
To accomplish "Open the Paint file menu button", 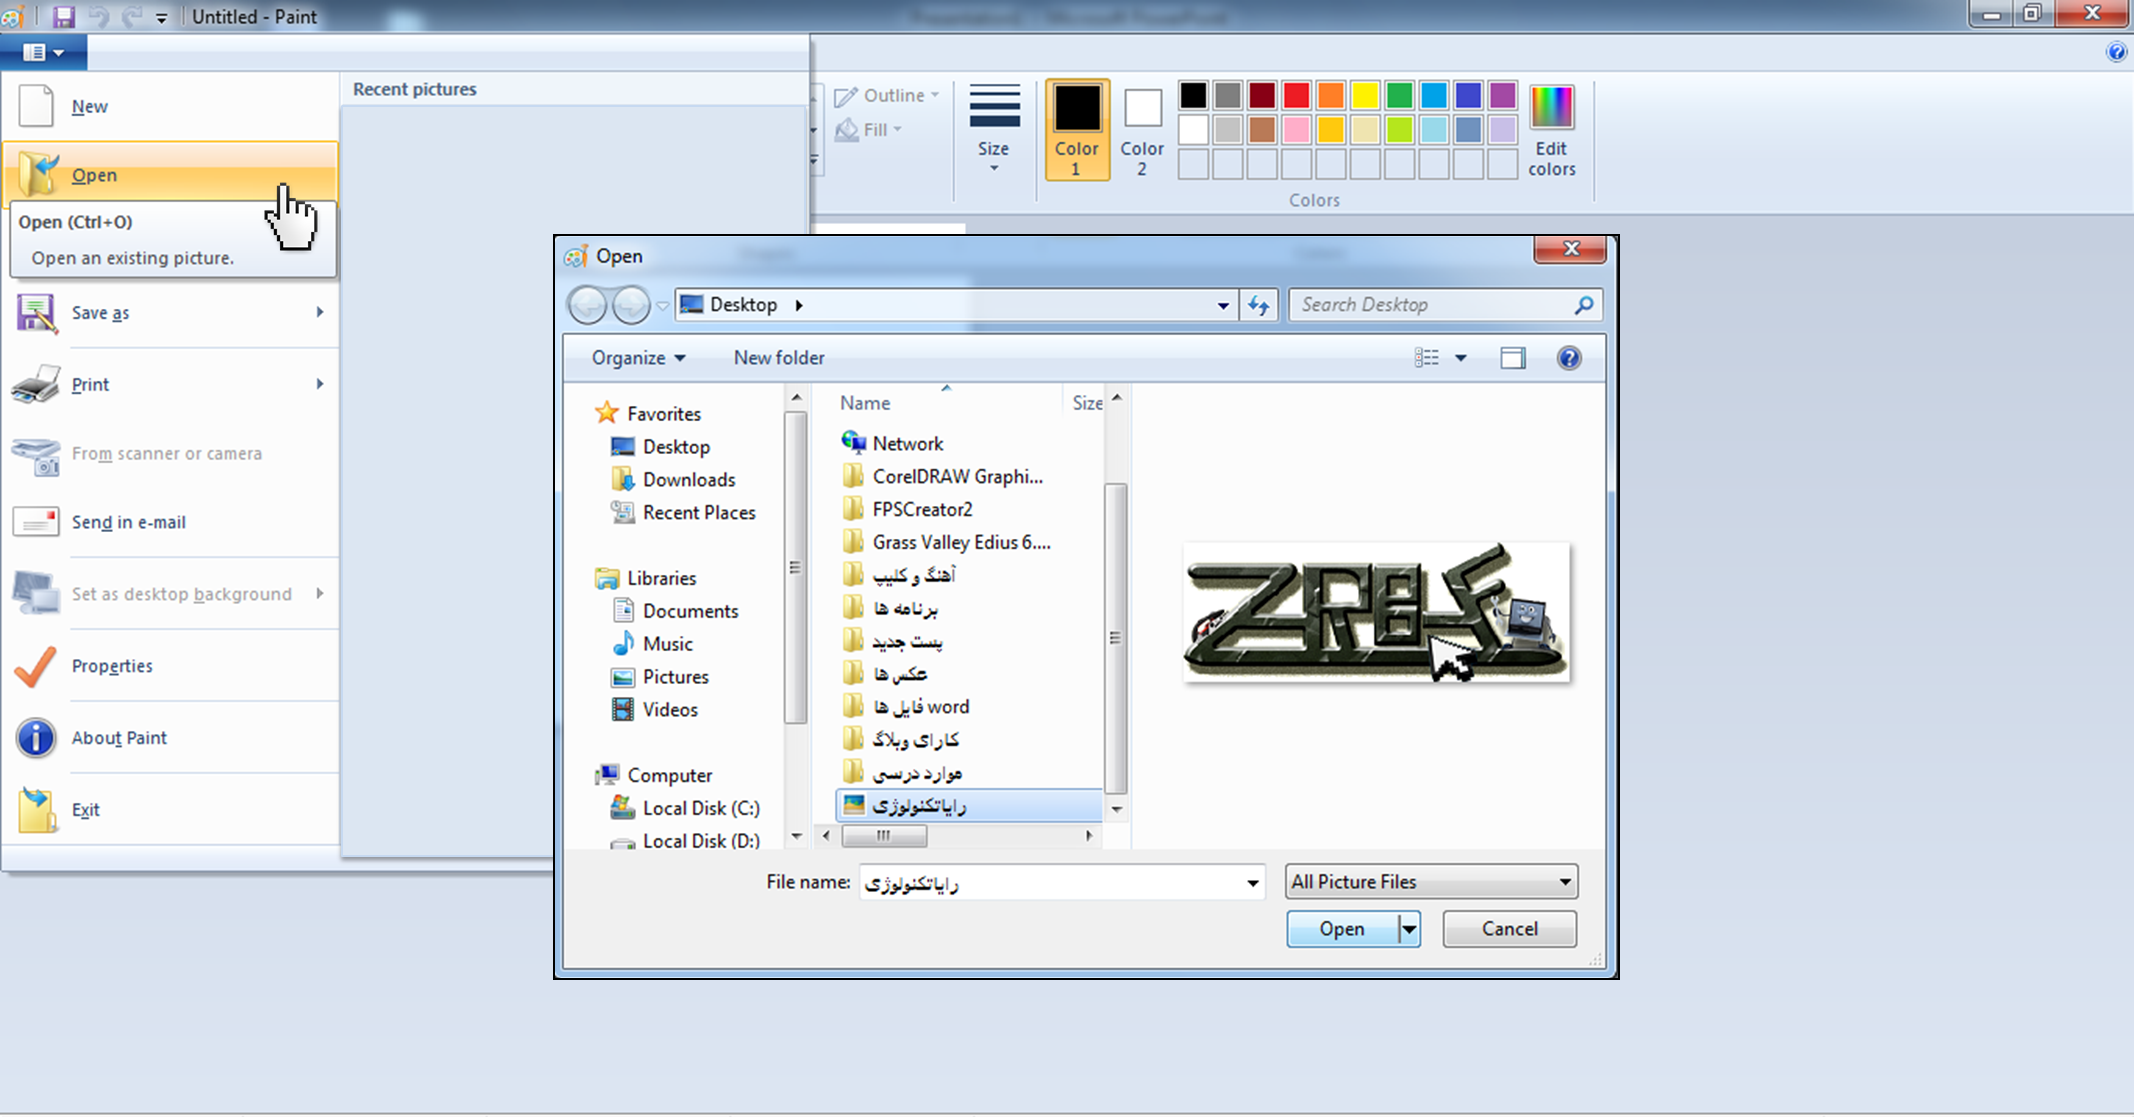I will pyautogui.click(x=43, y=52).
